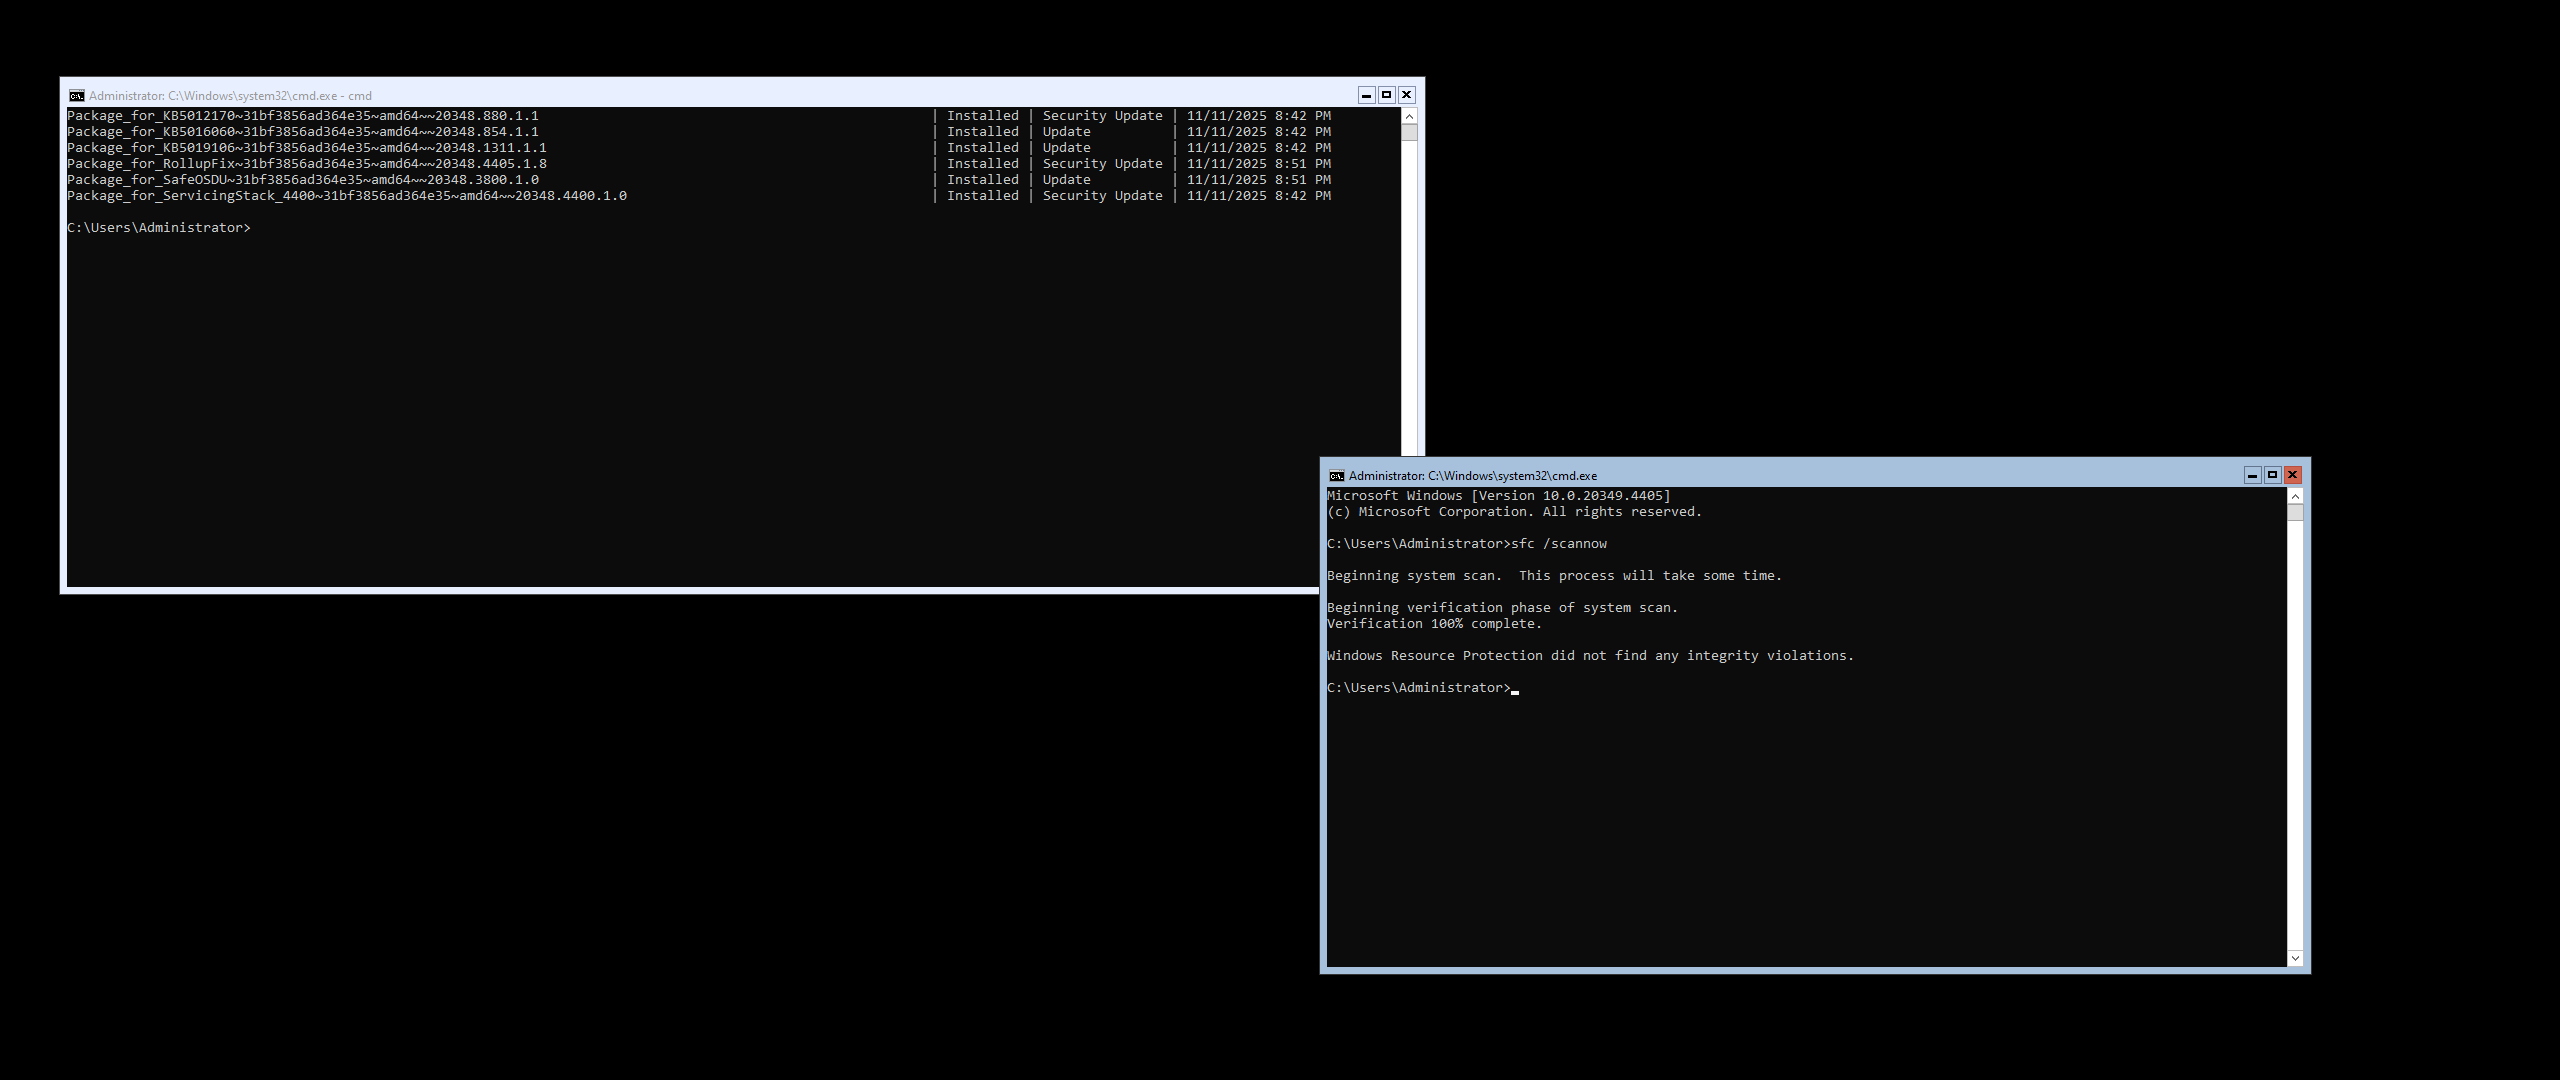The image size is (2560, 1080).
Task: Click the sfc /scannow command text
Action: tap(1558, 544)
